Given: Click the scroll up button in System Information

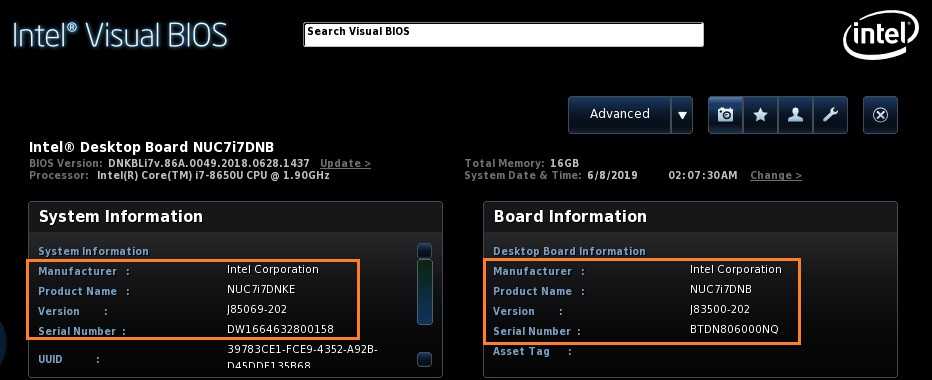Looking at the screenshot, I should (425, 251).
